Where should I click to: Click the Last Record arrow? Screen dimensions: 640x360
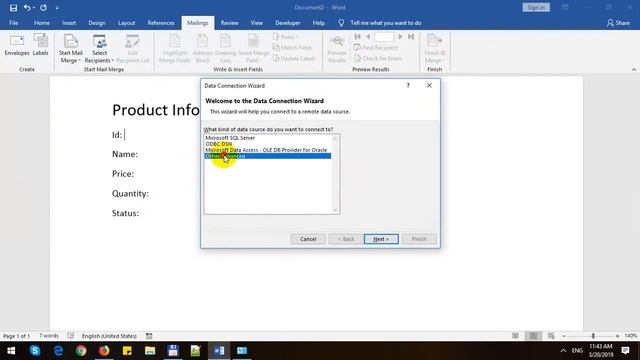411,37
